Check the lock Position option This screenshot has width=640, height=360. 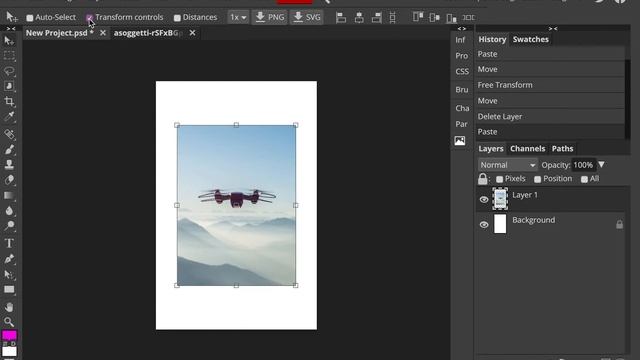538,179
